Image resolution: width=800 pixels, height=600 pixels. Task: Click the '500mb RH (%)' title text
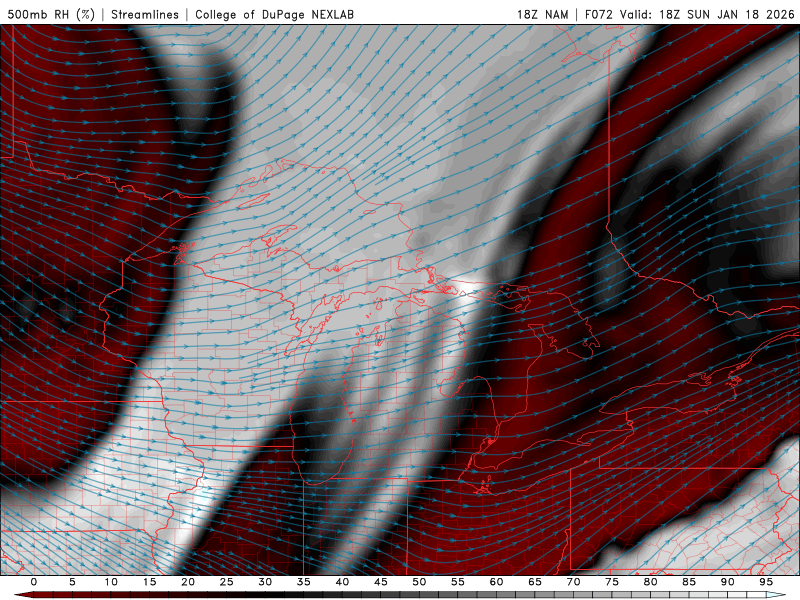[52, 14]
